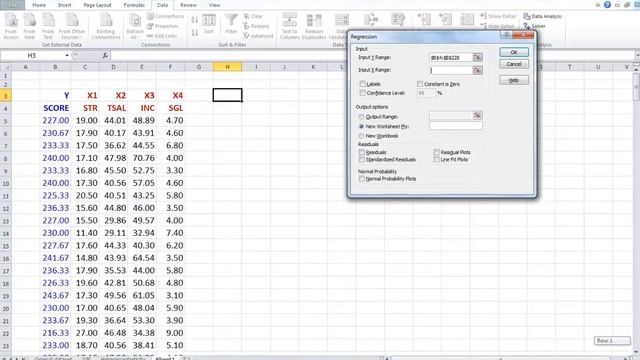Click Existing Connections icon
The width and height of the screenshot is (640, 360).
[x=106, y=26]
